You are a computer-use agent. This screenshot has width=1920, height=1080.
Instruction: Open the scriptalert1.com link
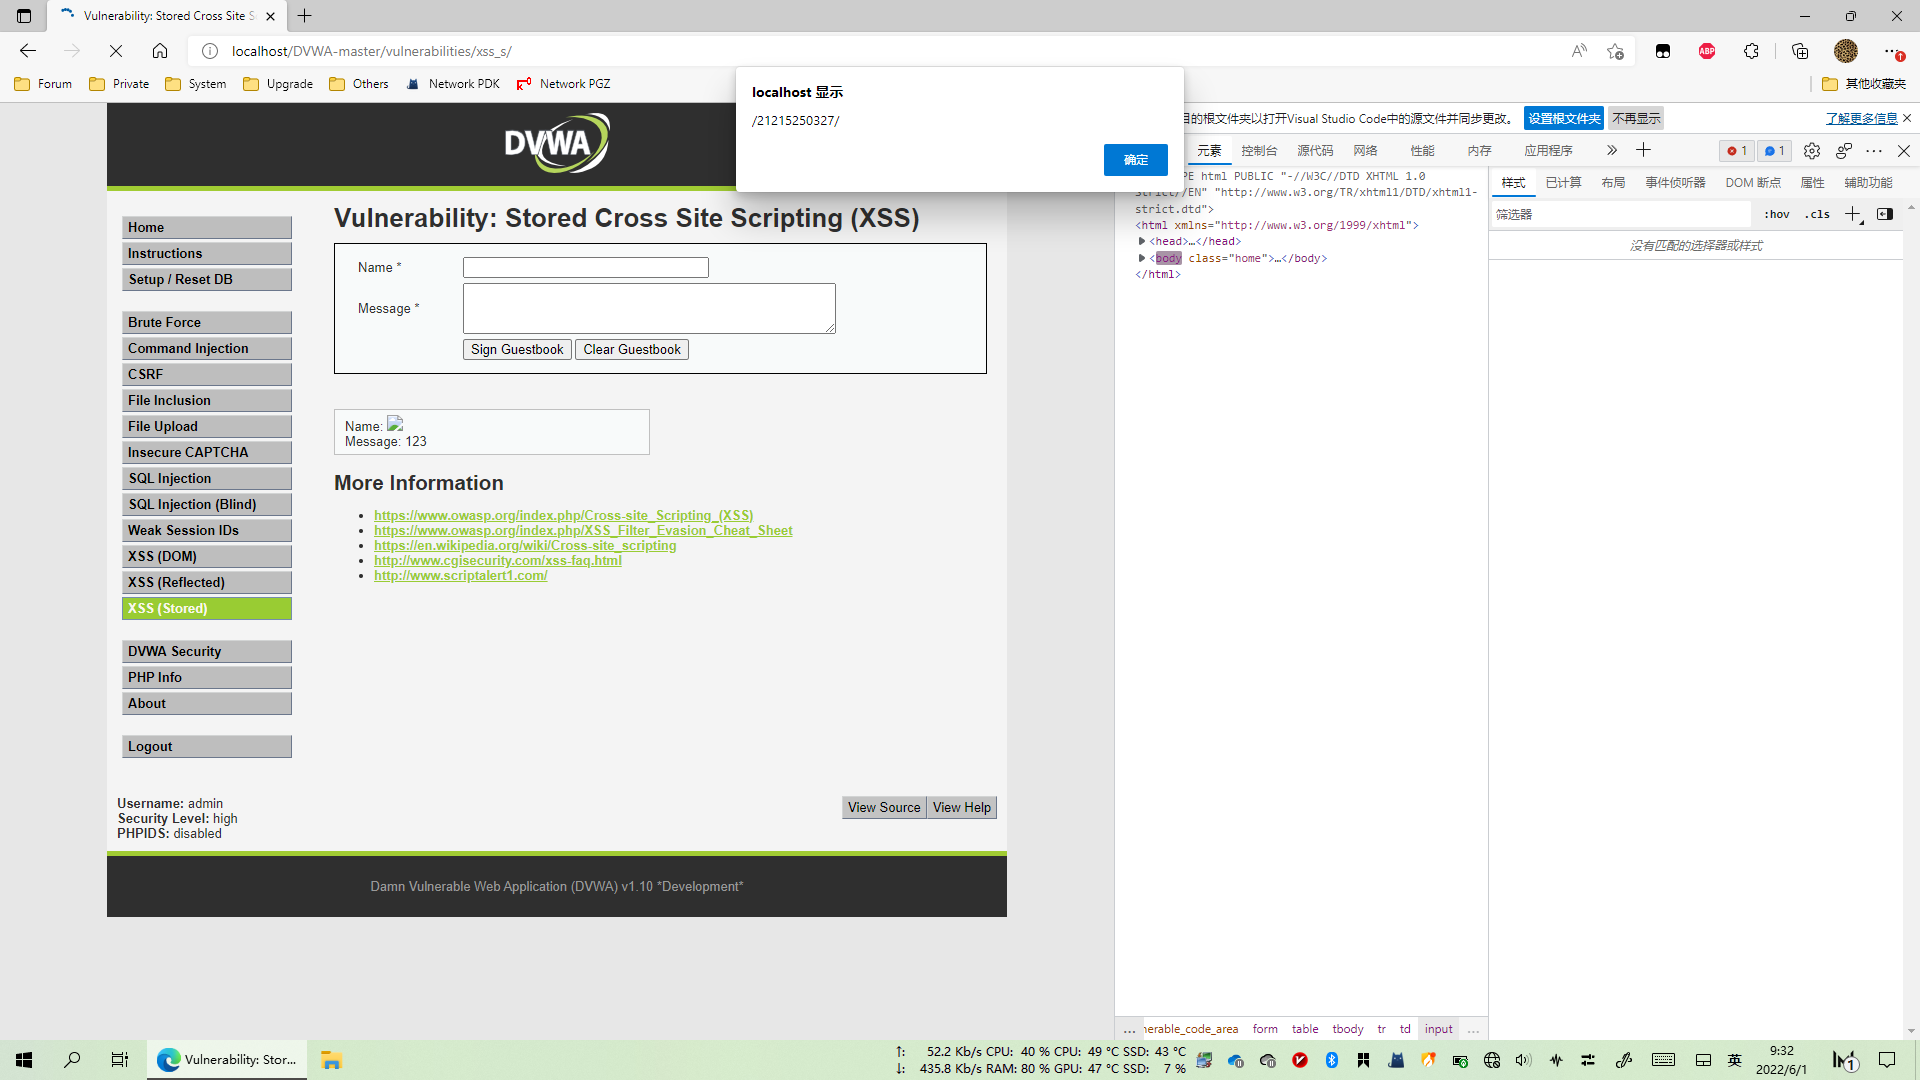[x=461, y=575]
